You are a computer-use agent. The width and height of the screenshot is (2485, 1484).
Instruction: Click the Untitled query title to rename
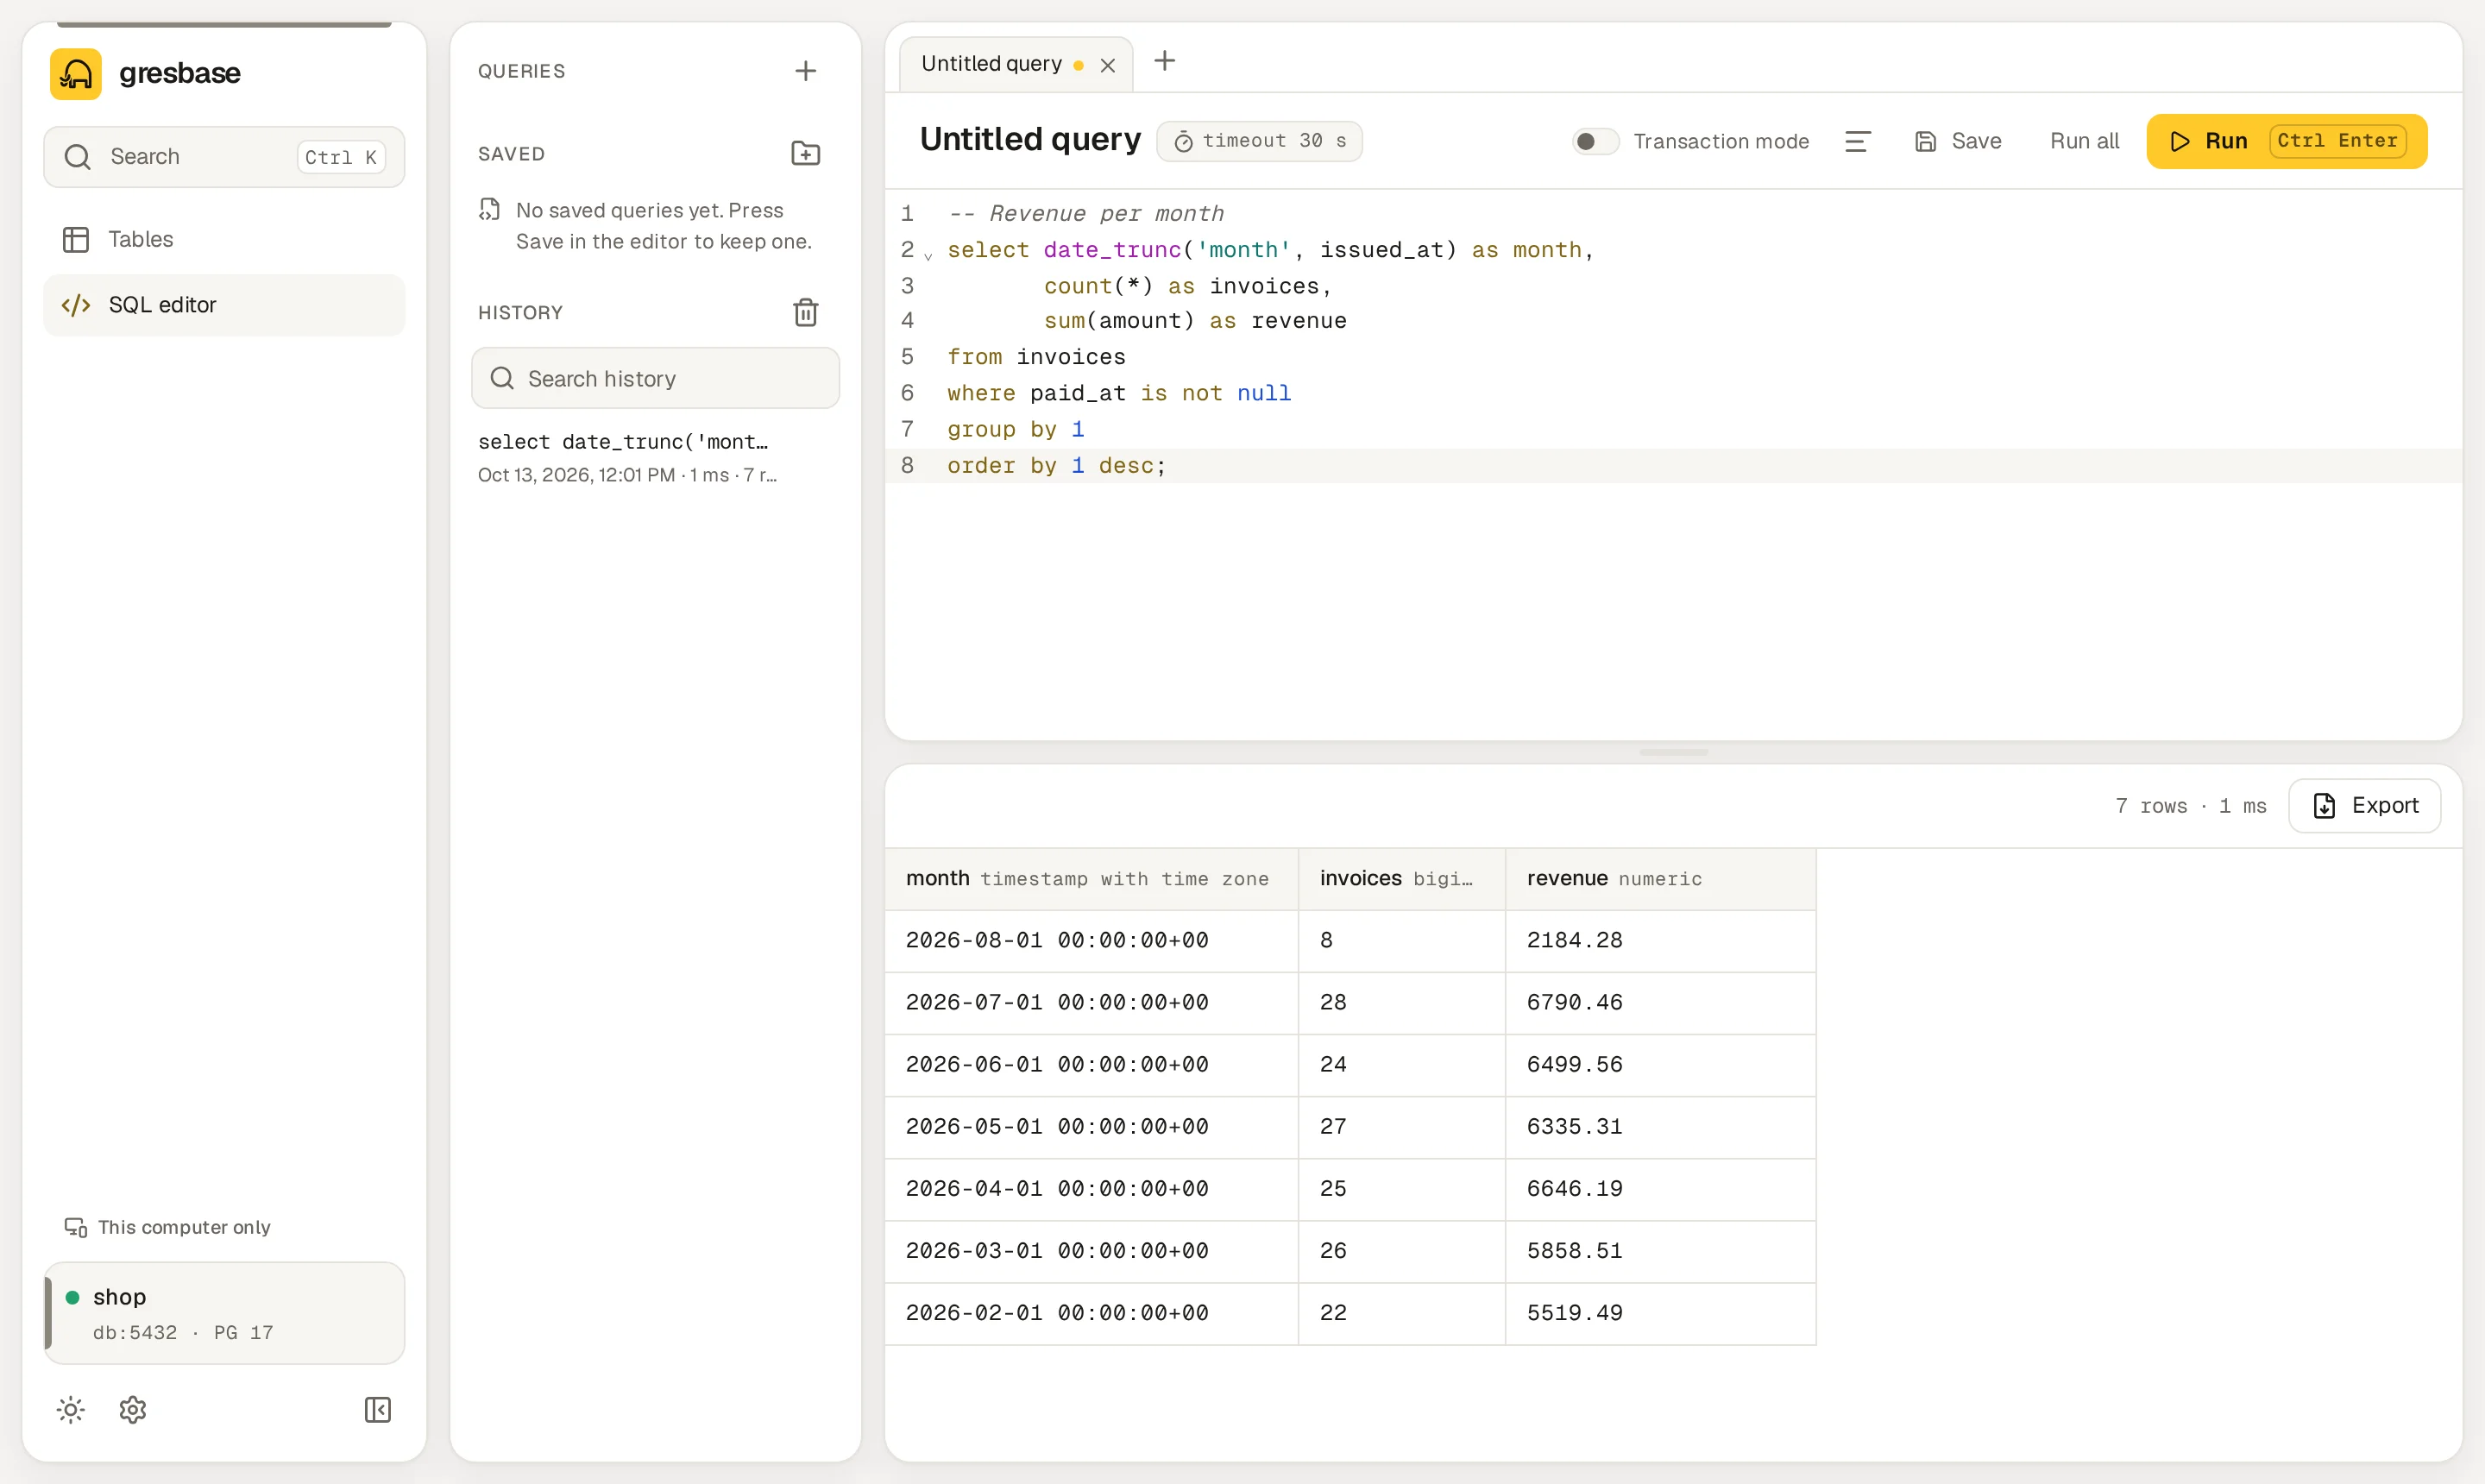(x=1030, y=139)
